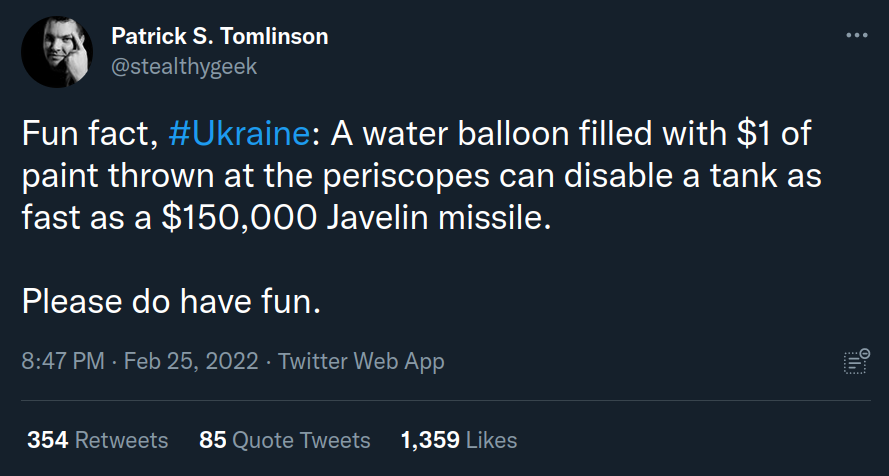Click the small icon right of the timestamp row
889x476 pixels.
[856, 361]
